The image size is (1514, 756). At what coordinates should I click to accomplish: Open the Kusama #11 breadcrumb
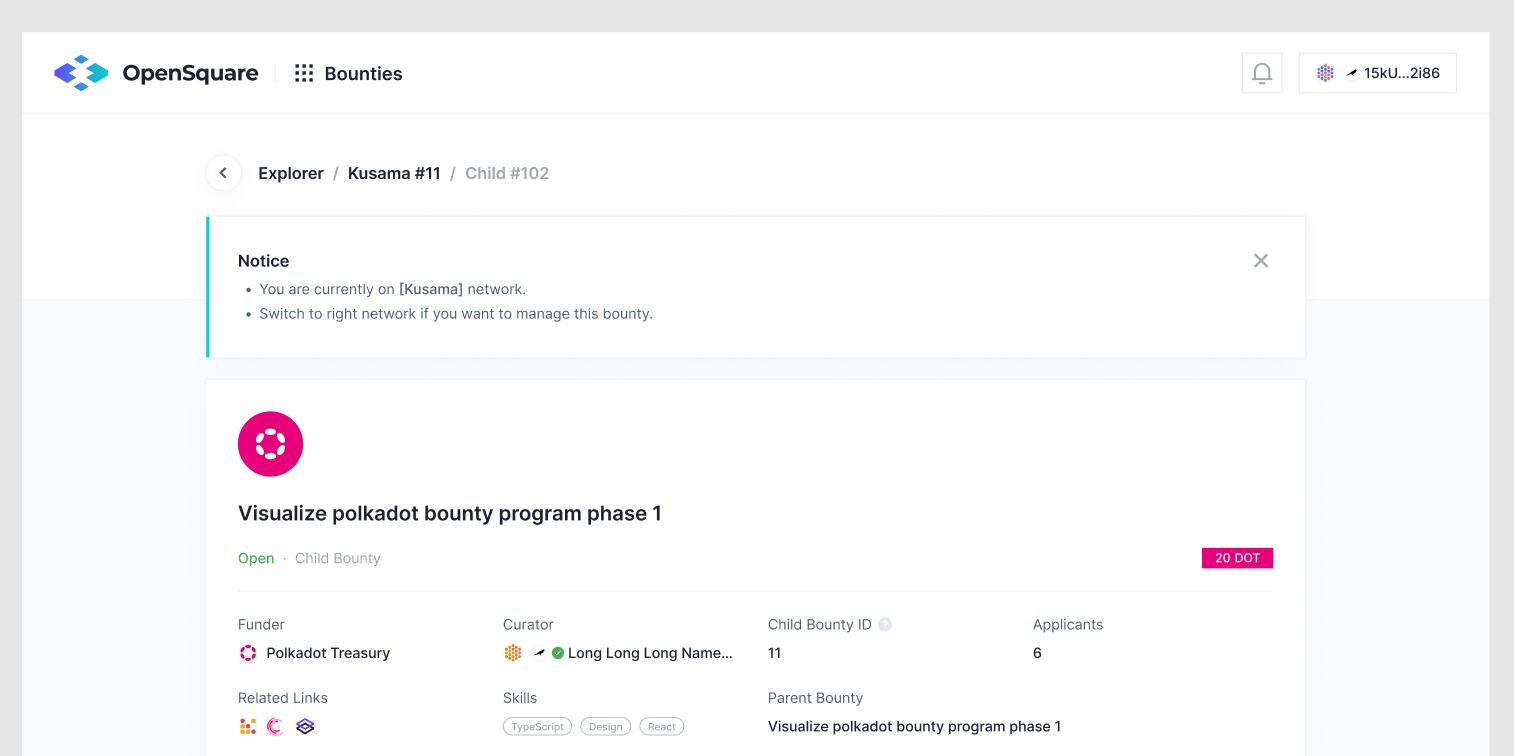tap(394, 173)
